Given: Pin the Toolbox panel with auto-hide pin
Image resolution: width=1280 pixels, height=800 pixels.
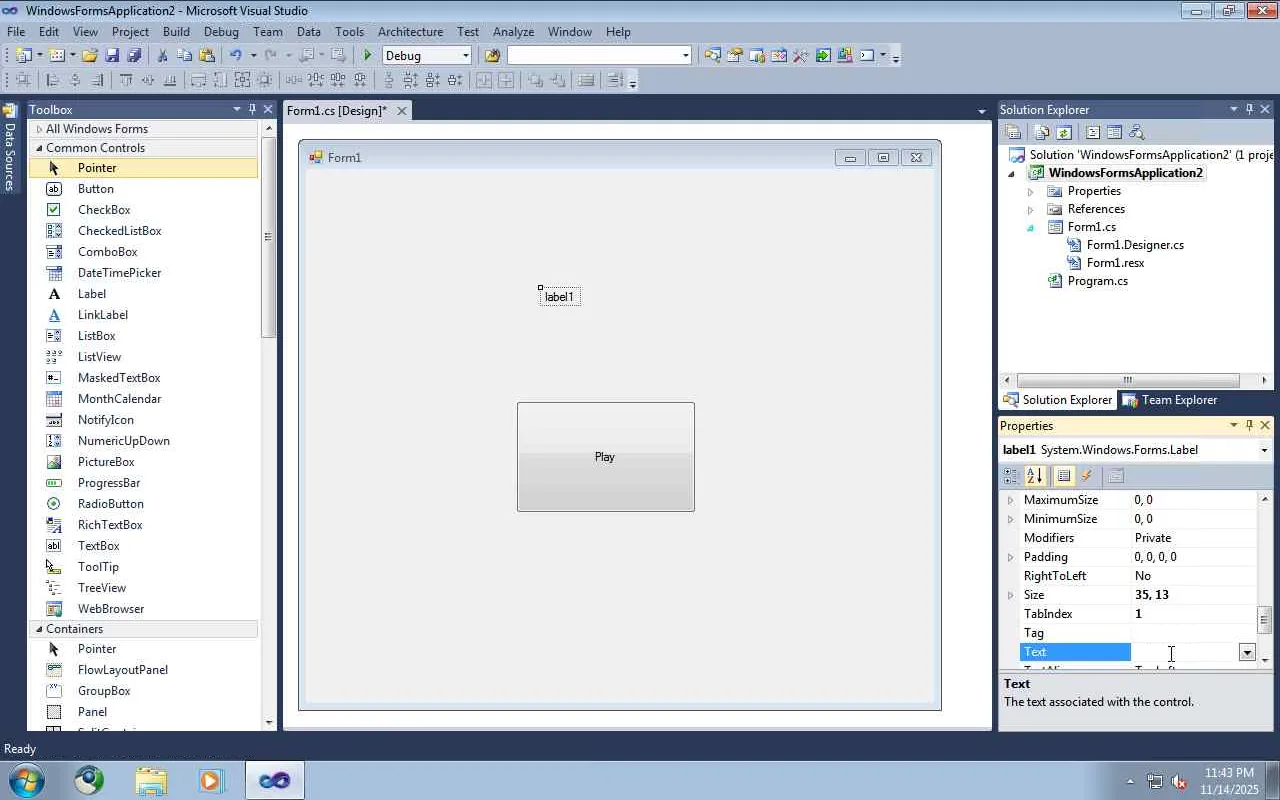Looking at the screenshot, I should click(x=252, y=109).
